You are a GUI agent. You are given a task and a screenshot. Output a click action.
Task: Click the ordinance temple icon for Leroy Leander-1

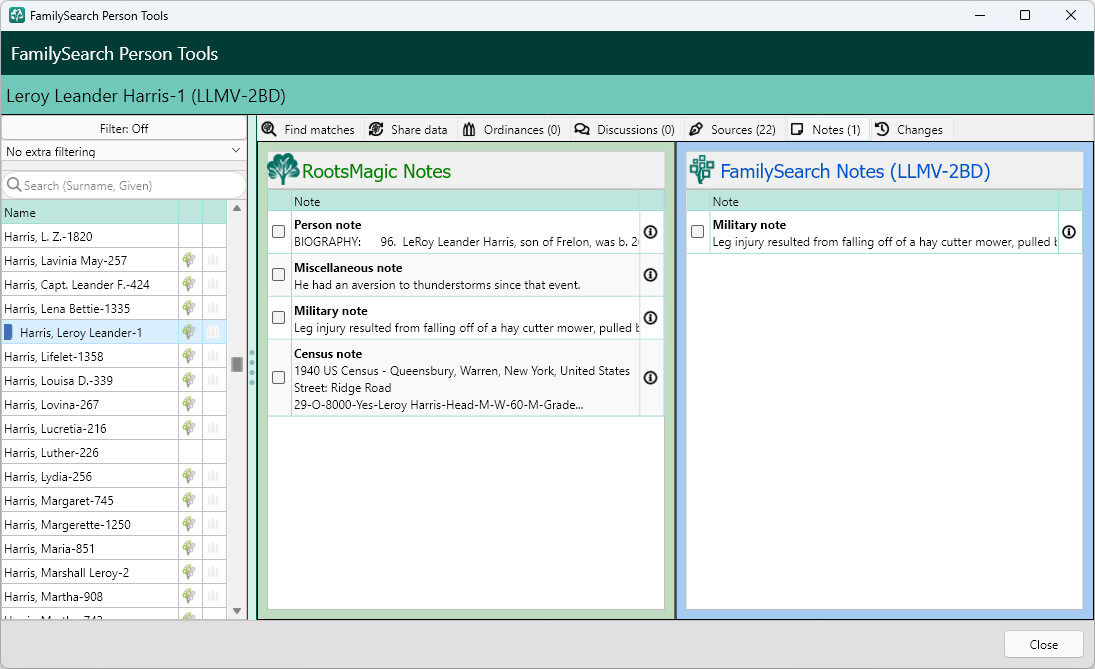[x=213, y=332]
